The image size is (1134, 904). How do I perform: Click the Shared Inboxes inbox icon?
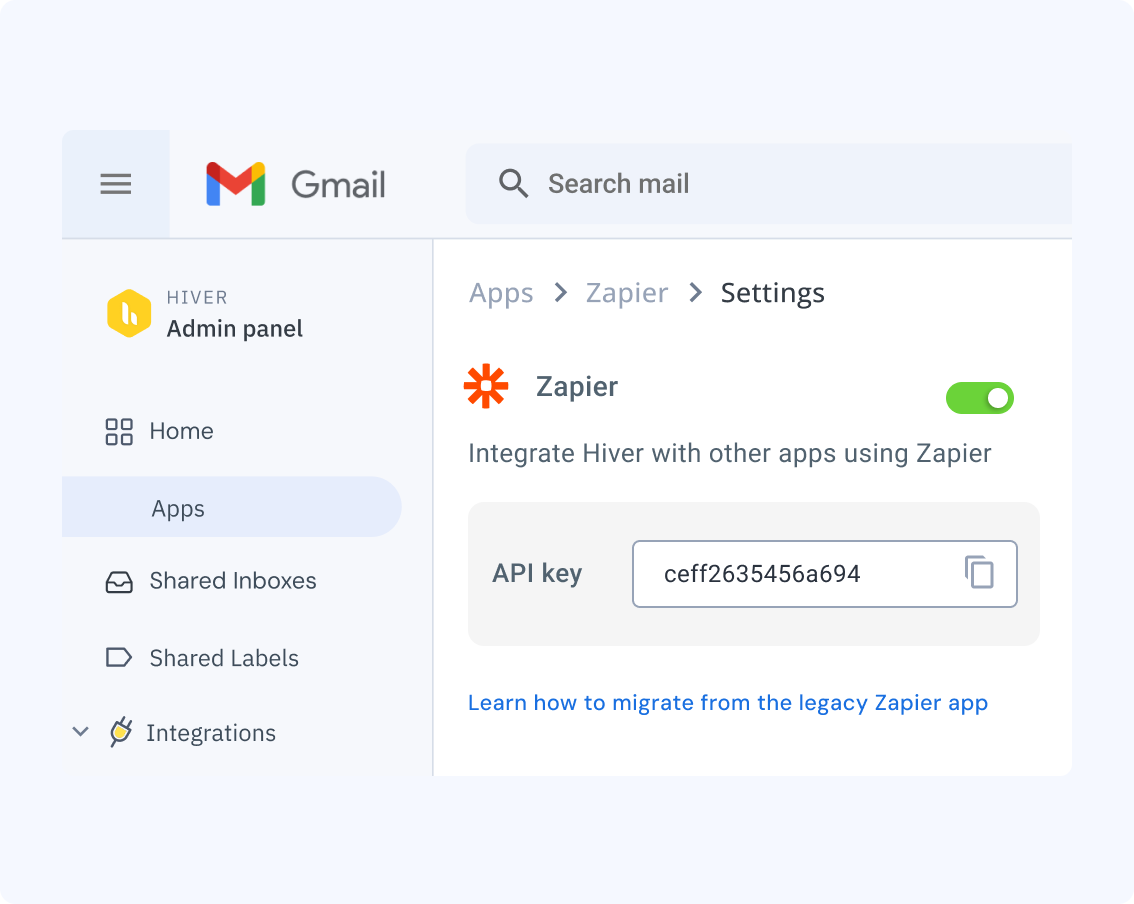click(119, 581)
